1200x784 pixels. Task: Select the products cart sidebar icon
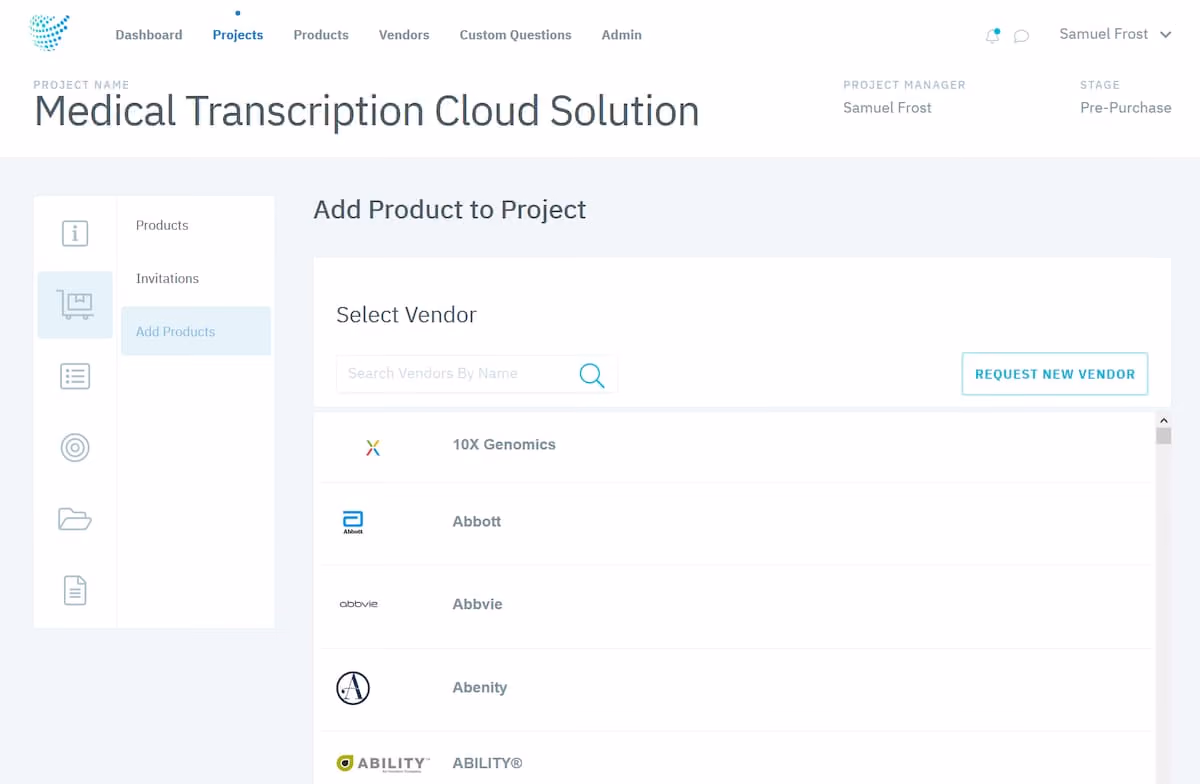click(x=75, y=304)
